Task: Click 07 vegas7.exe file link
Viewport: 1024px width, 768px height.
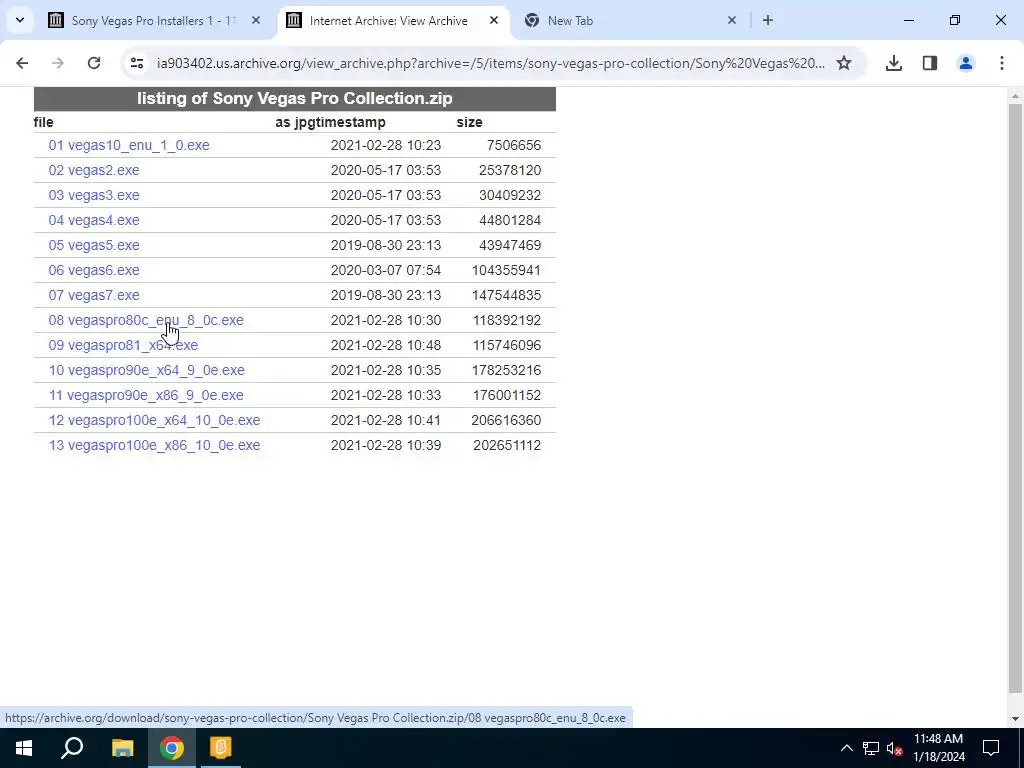Action: [x=93, y=295]
